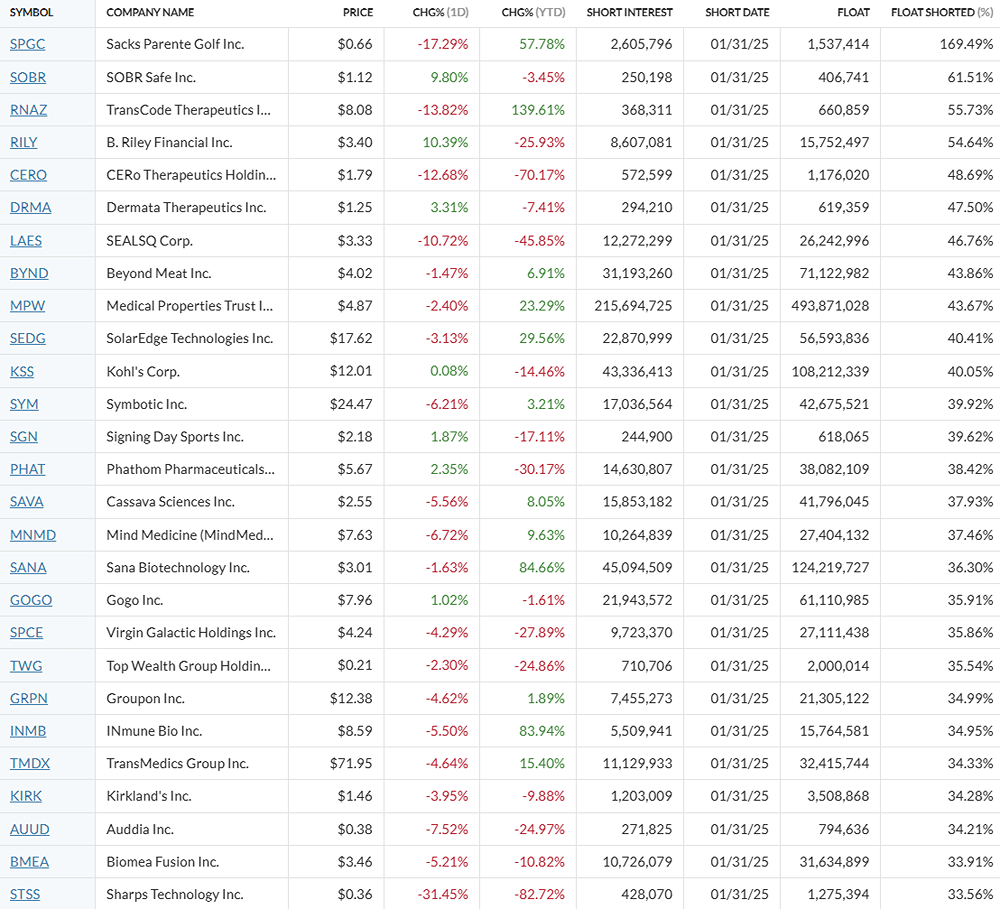Open the KSS ticker link
Image resolution: width=1000 pixels, height=909 pixels.
point(22,371)
